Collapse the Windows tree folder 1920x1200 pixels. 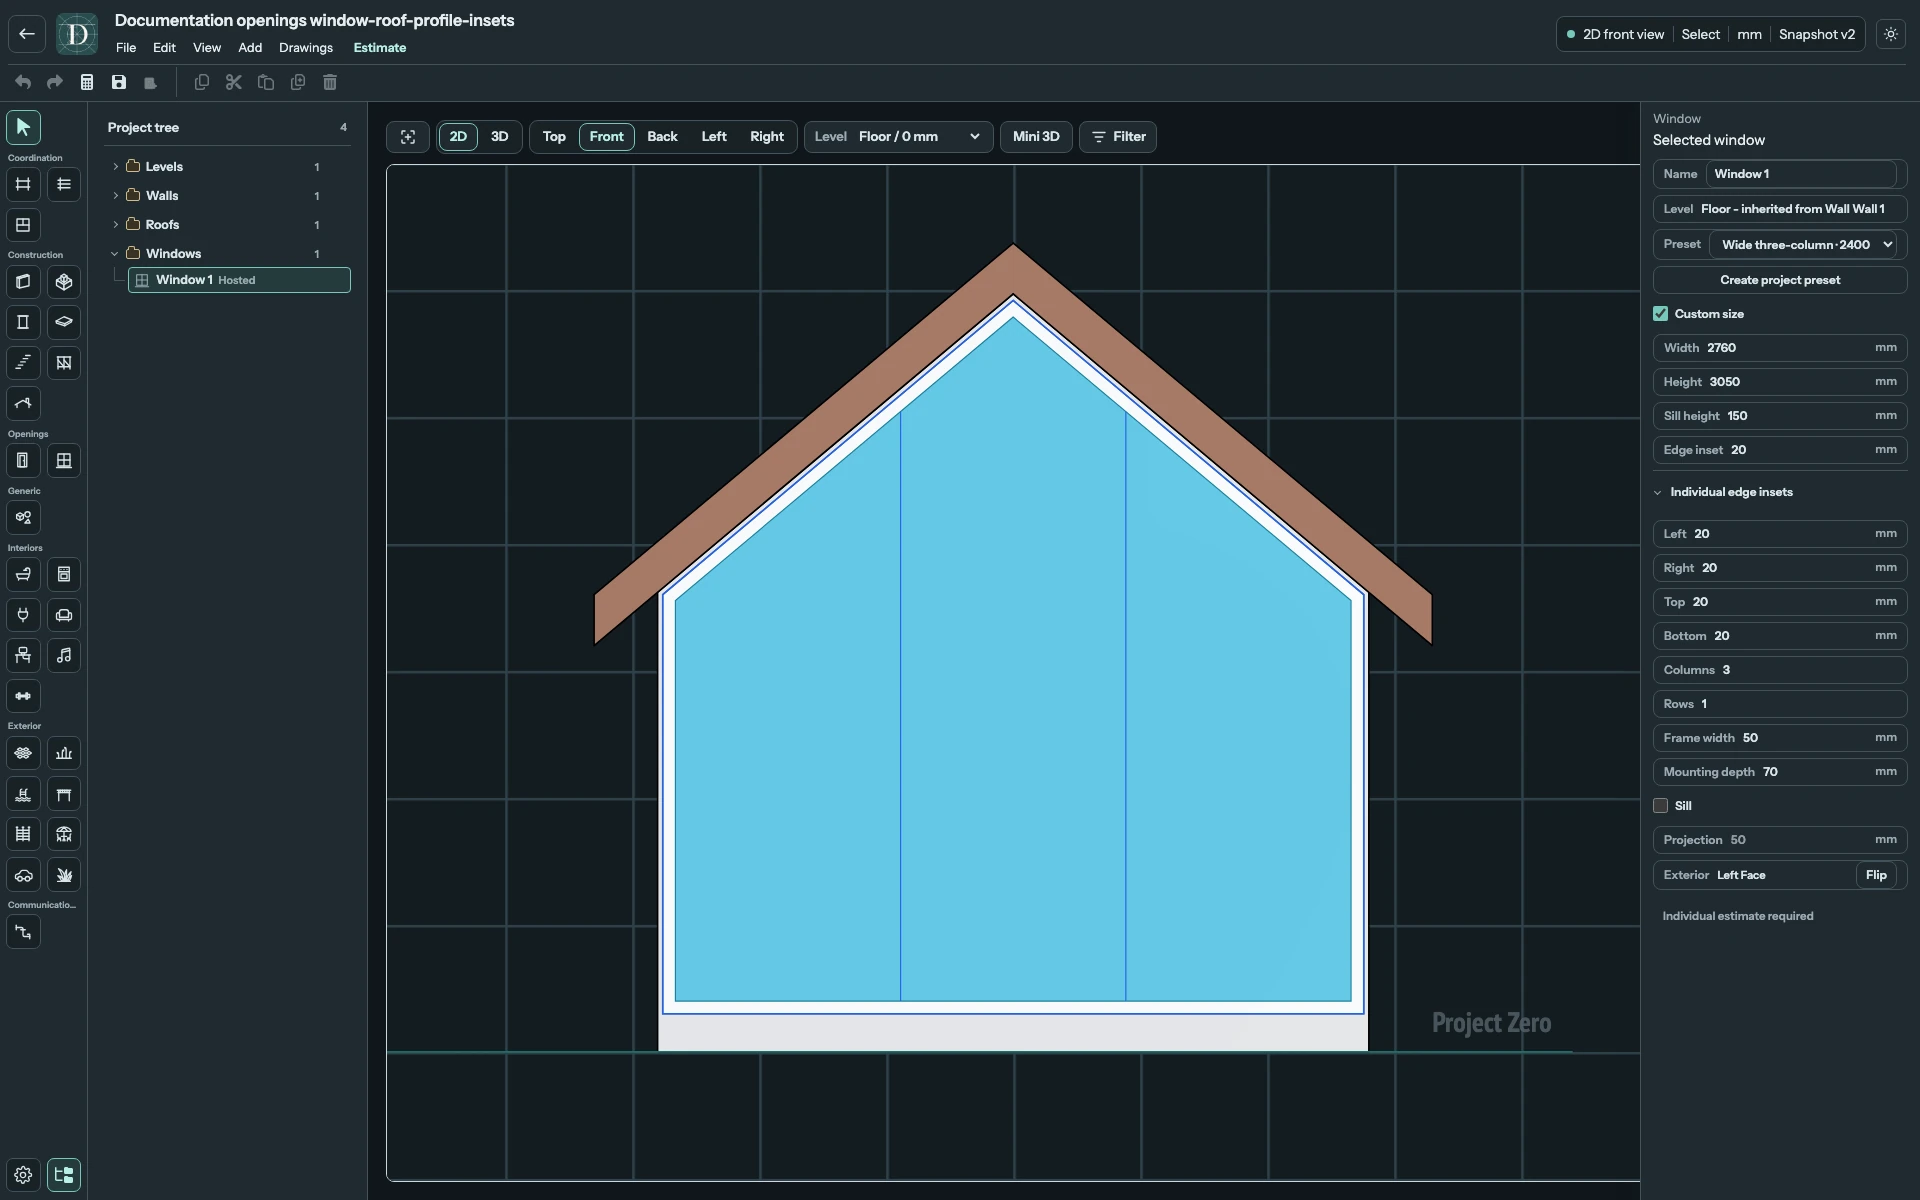(115, 254)
